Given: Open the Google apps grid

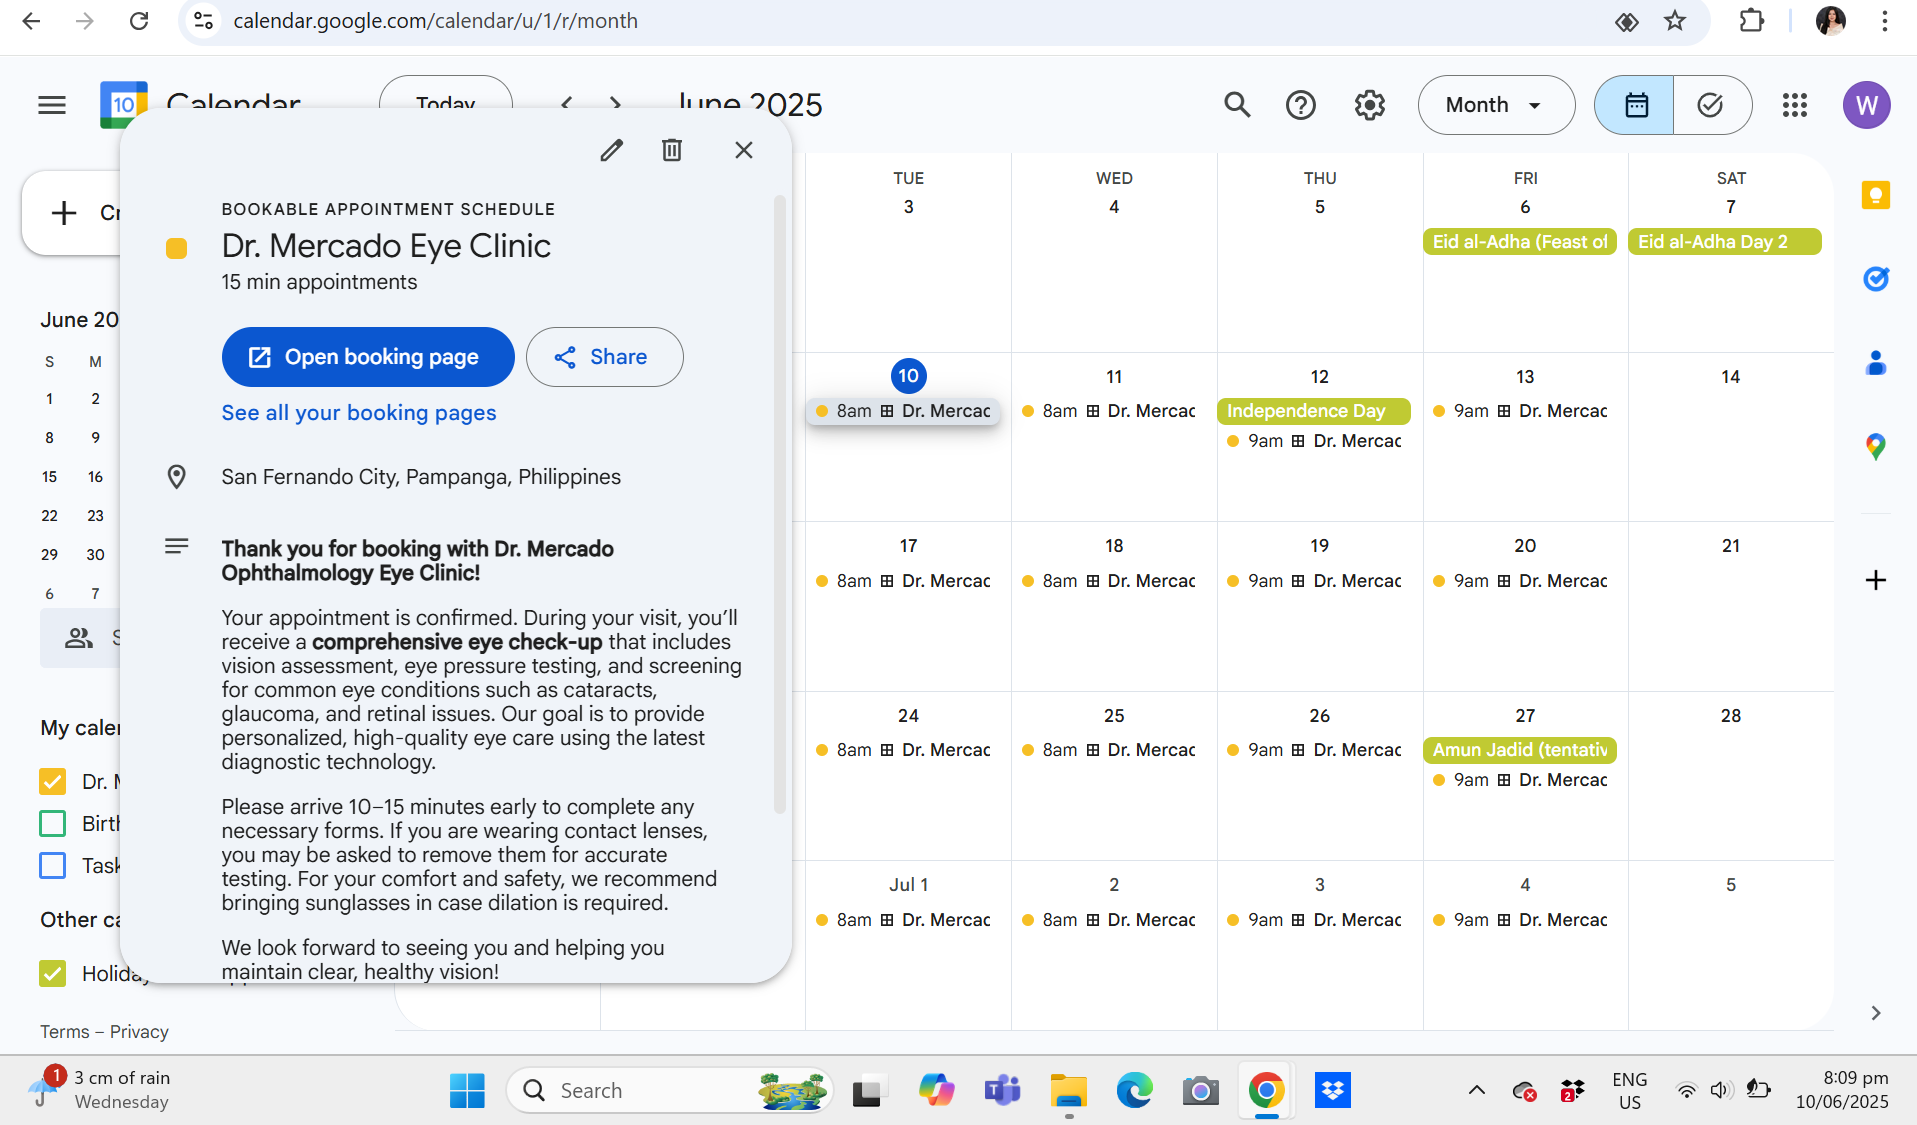Looking at the screenshot, I should click(1795, 105).
